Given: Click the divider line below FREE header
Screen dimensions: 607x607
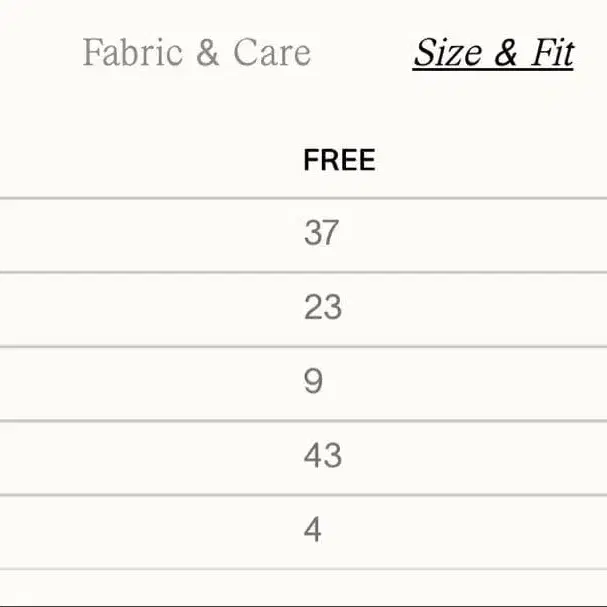Looking at the screenshot, I should point(304,198).
